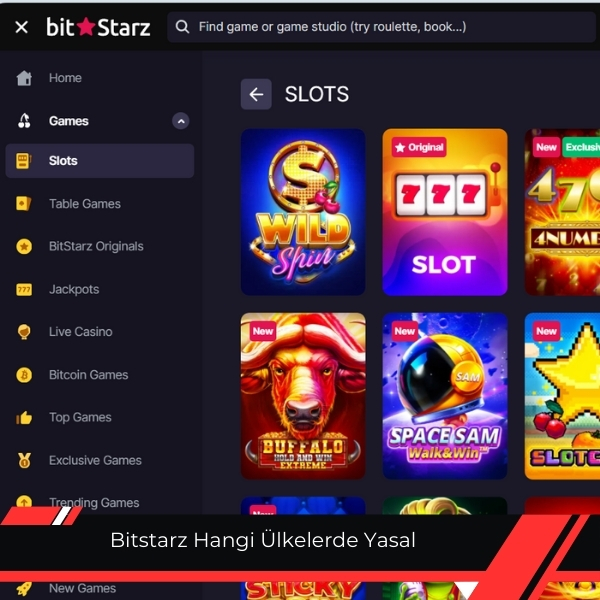This screenshot has height=600, width=600.
Task: Click the Exclusive Games medal icon
Action: 24,460
